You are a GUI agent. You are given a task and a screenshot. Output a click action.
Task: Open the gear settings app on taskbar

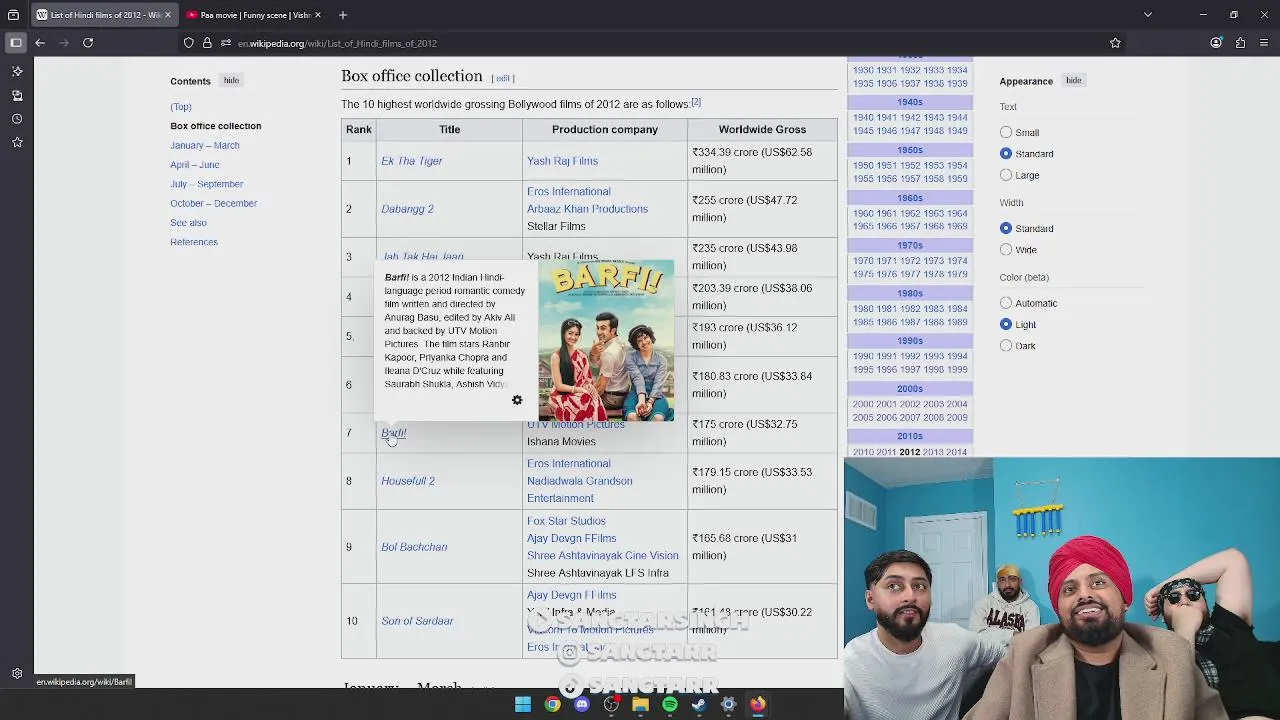click(x=728, y=704)
